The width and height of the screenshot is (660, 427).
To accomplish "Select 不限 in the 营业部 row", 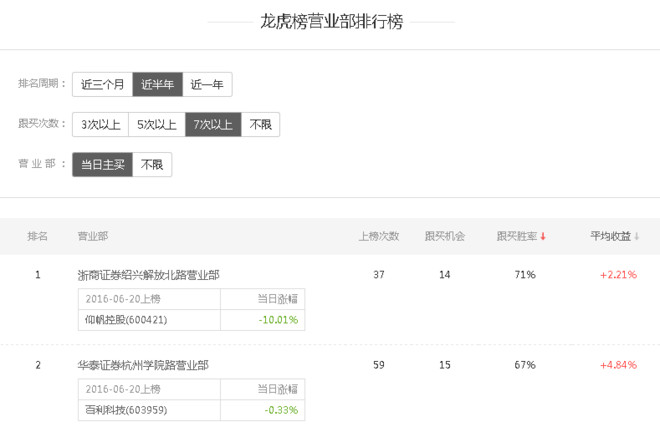I will tap(152, 165).
